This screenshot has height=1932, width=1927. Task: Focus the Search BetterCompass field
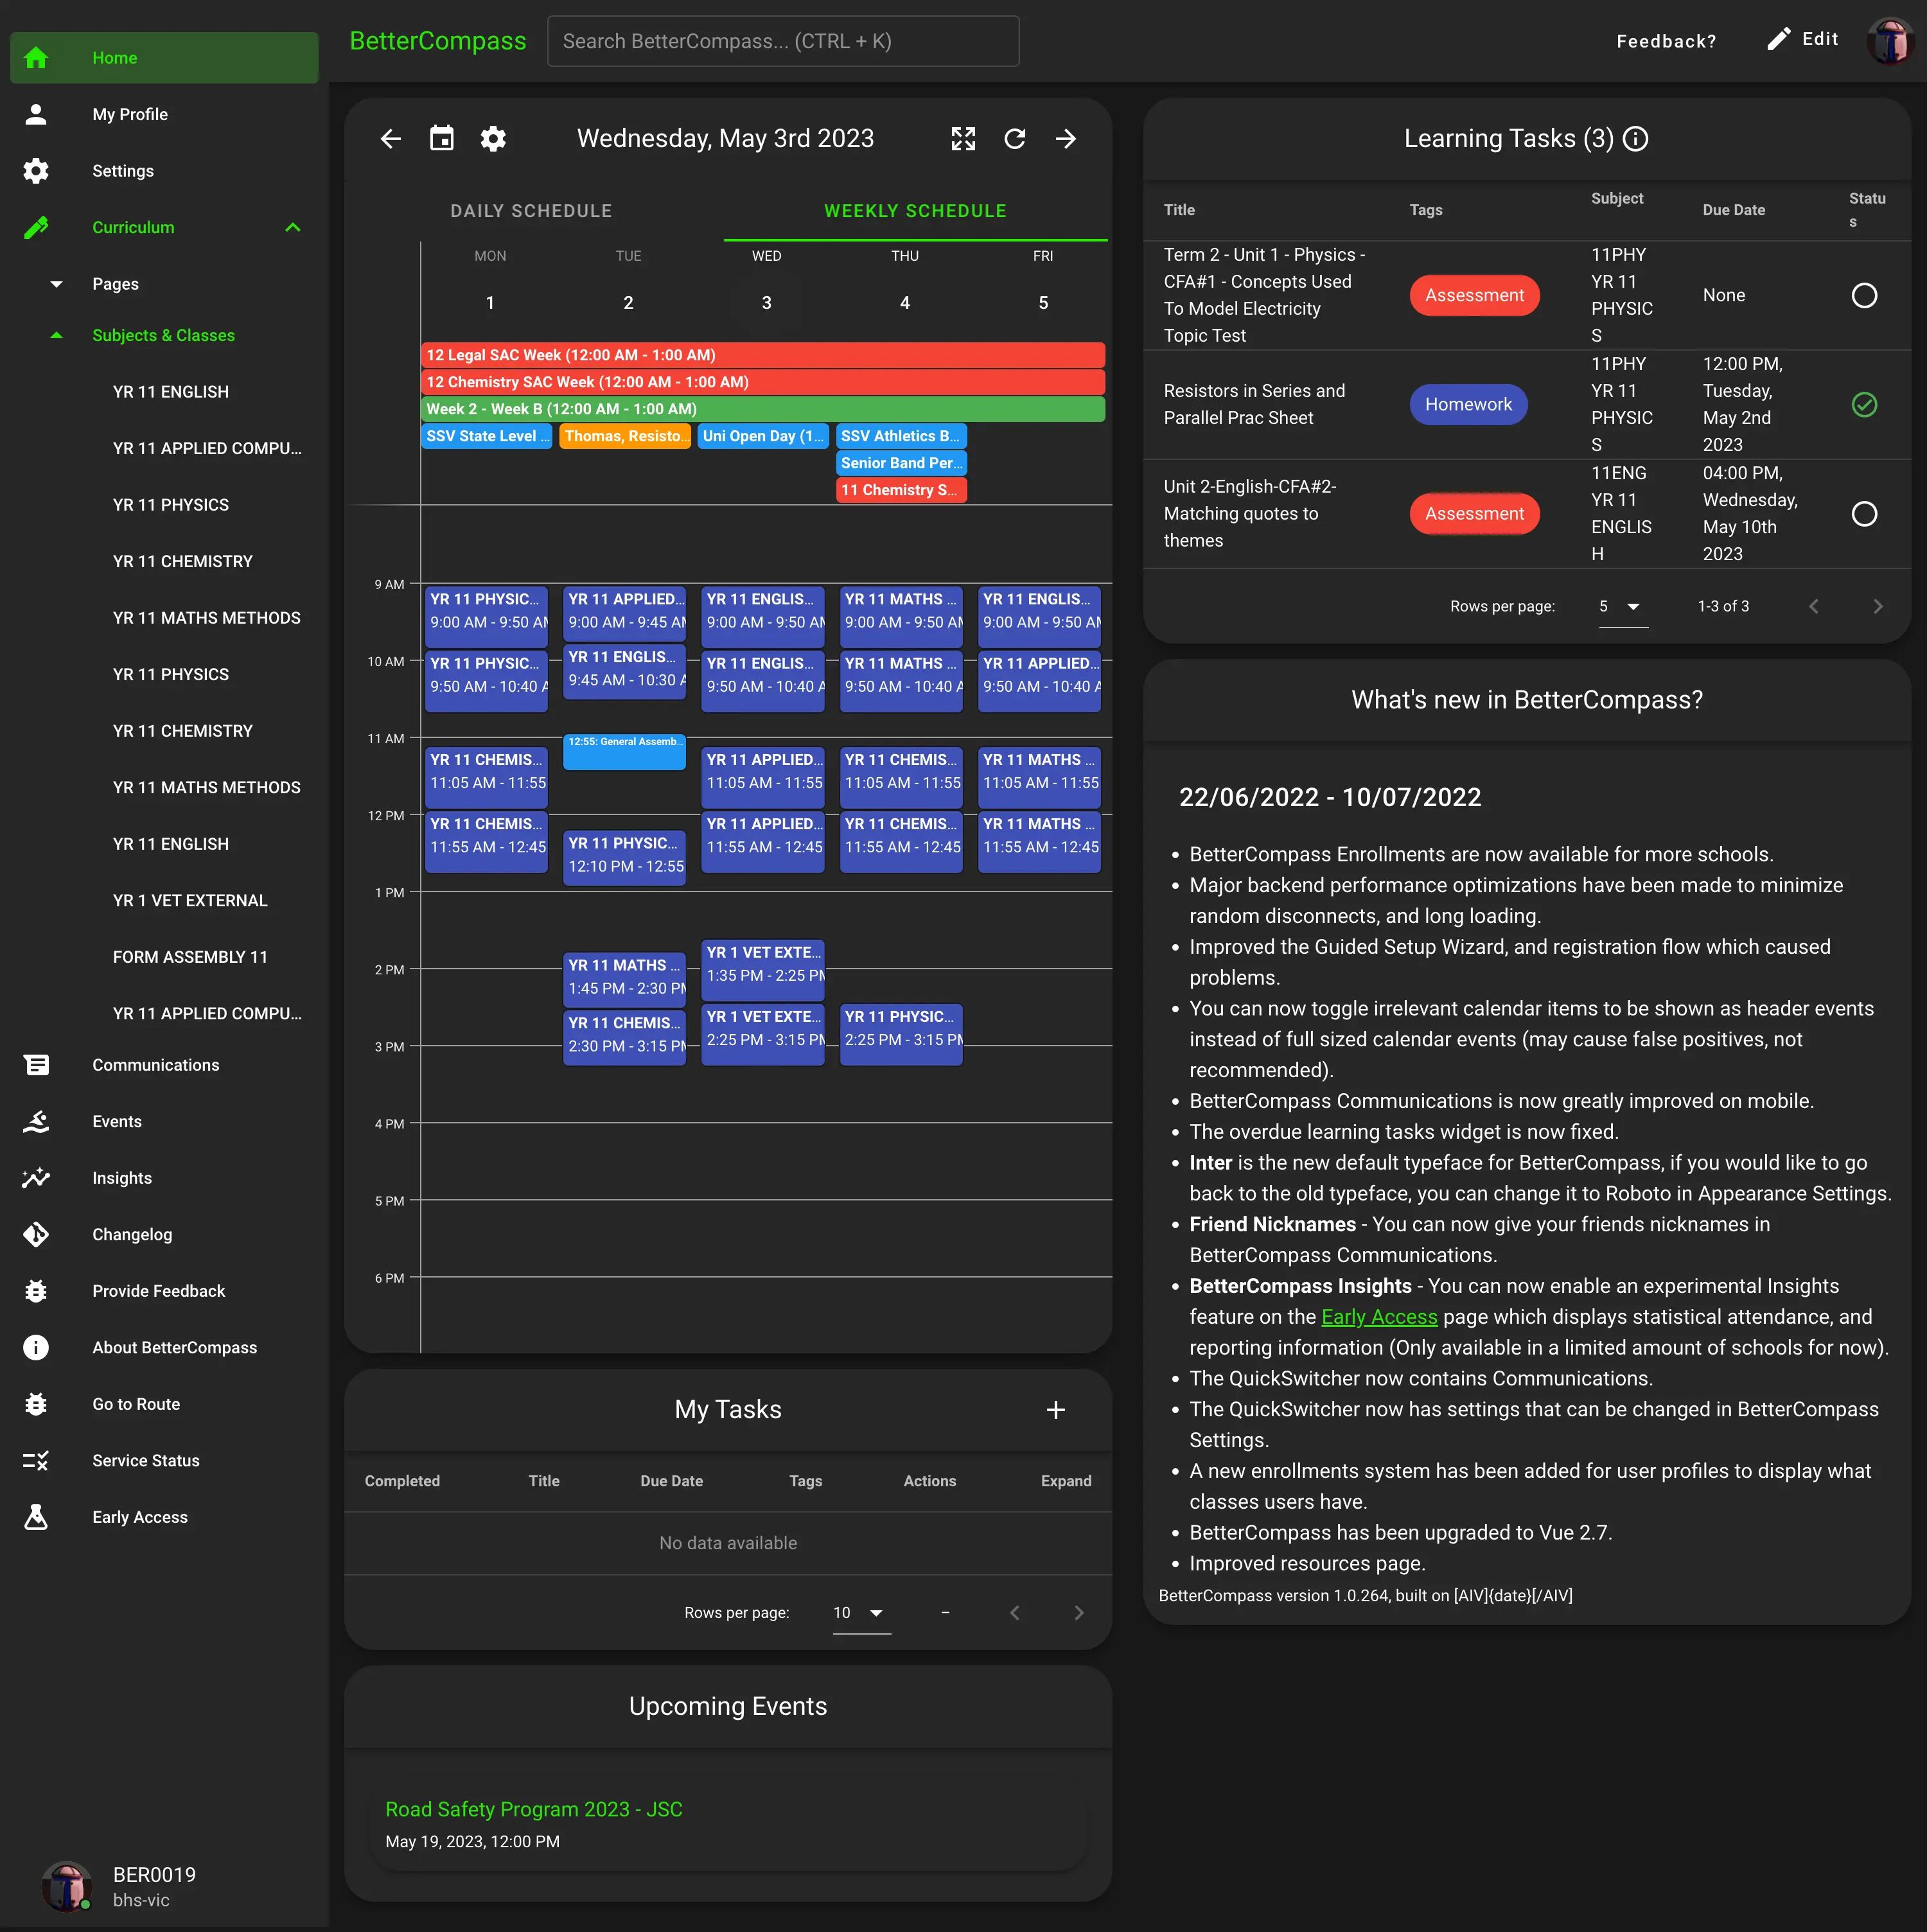click(783, 41)
